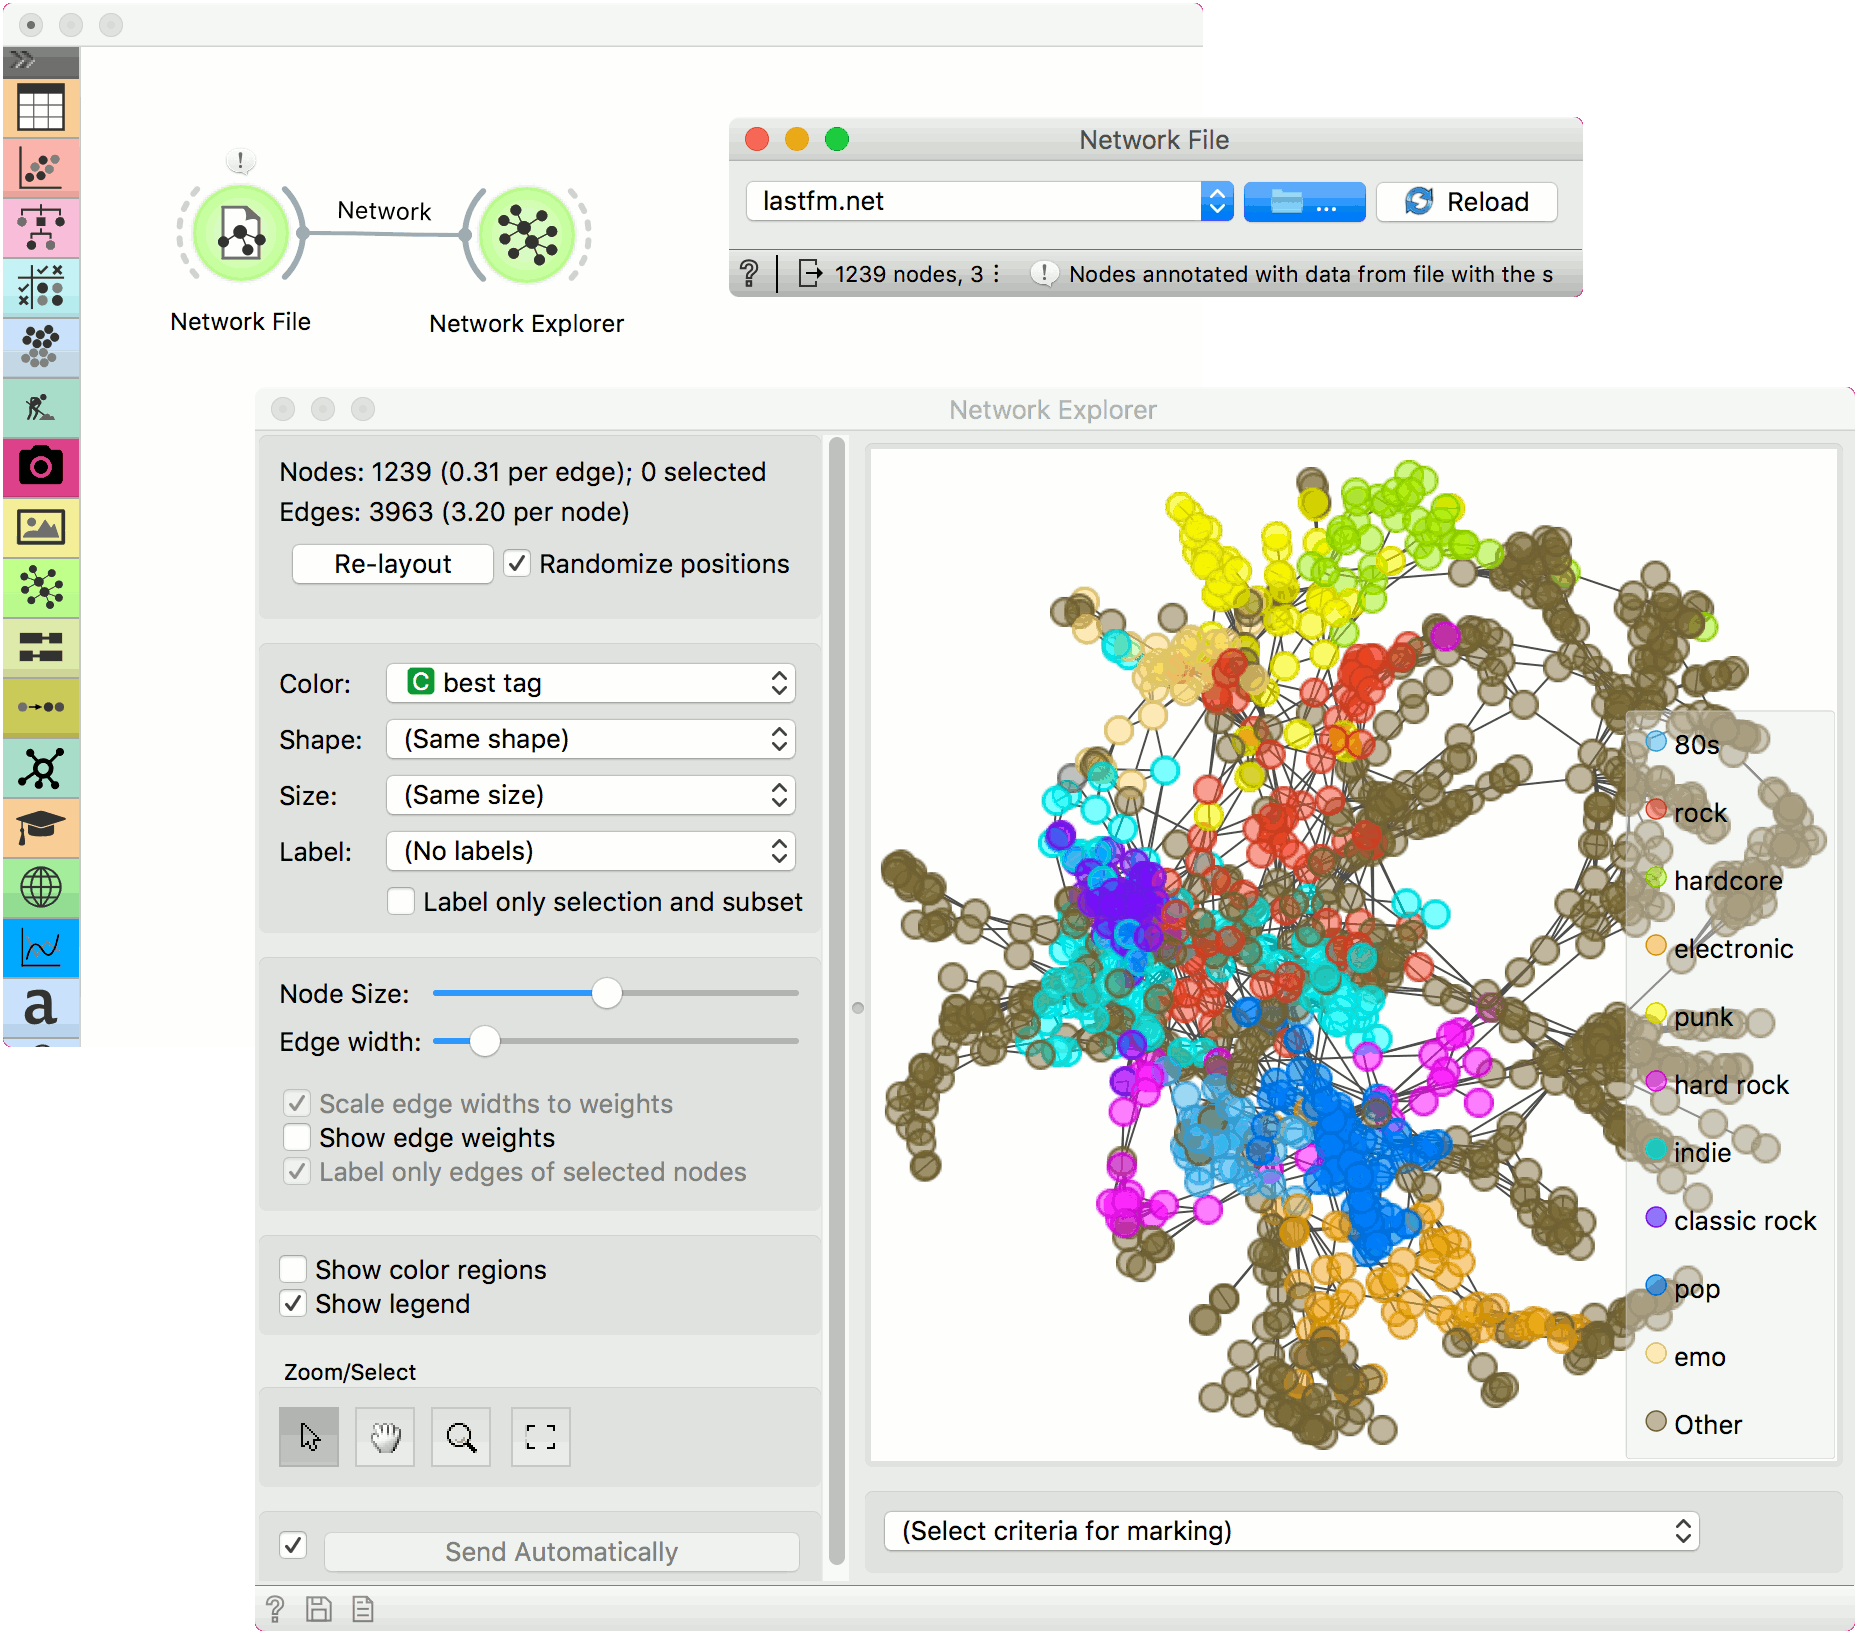Open the Network Explorer widget on the canvas

tap(527, 233)
